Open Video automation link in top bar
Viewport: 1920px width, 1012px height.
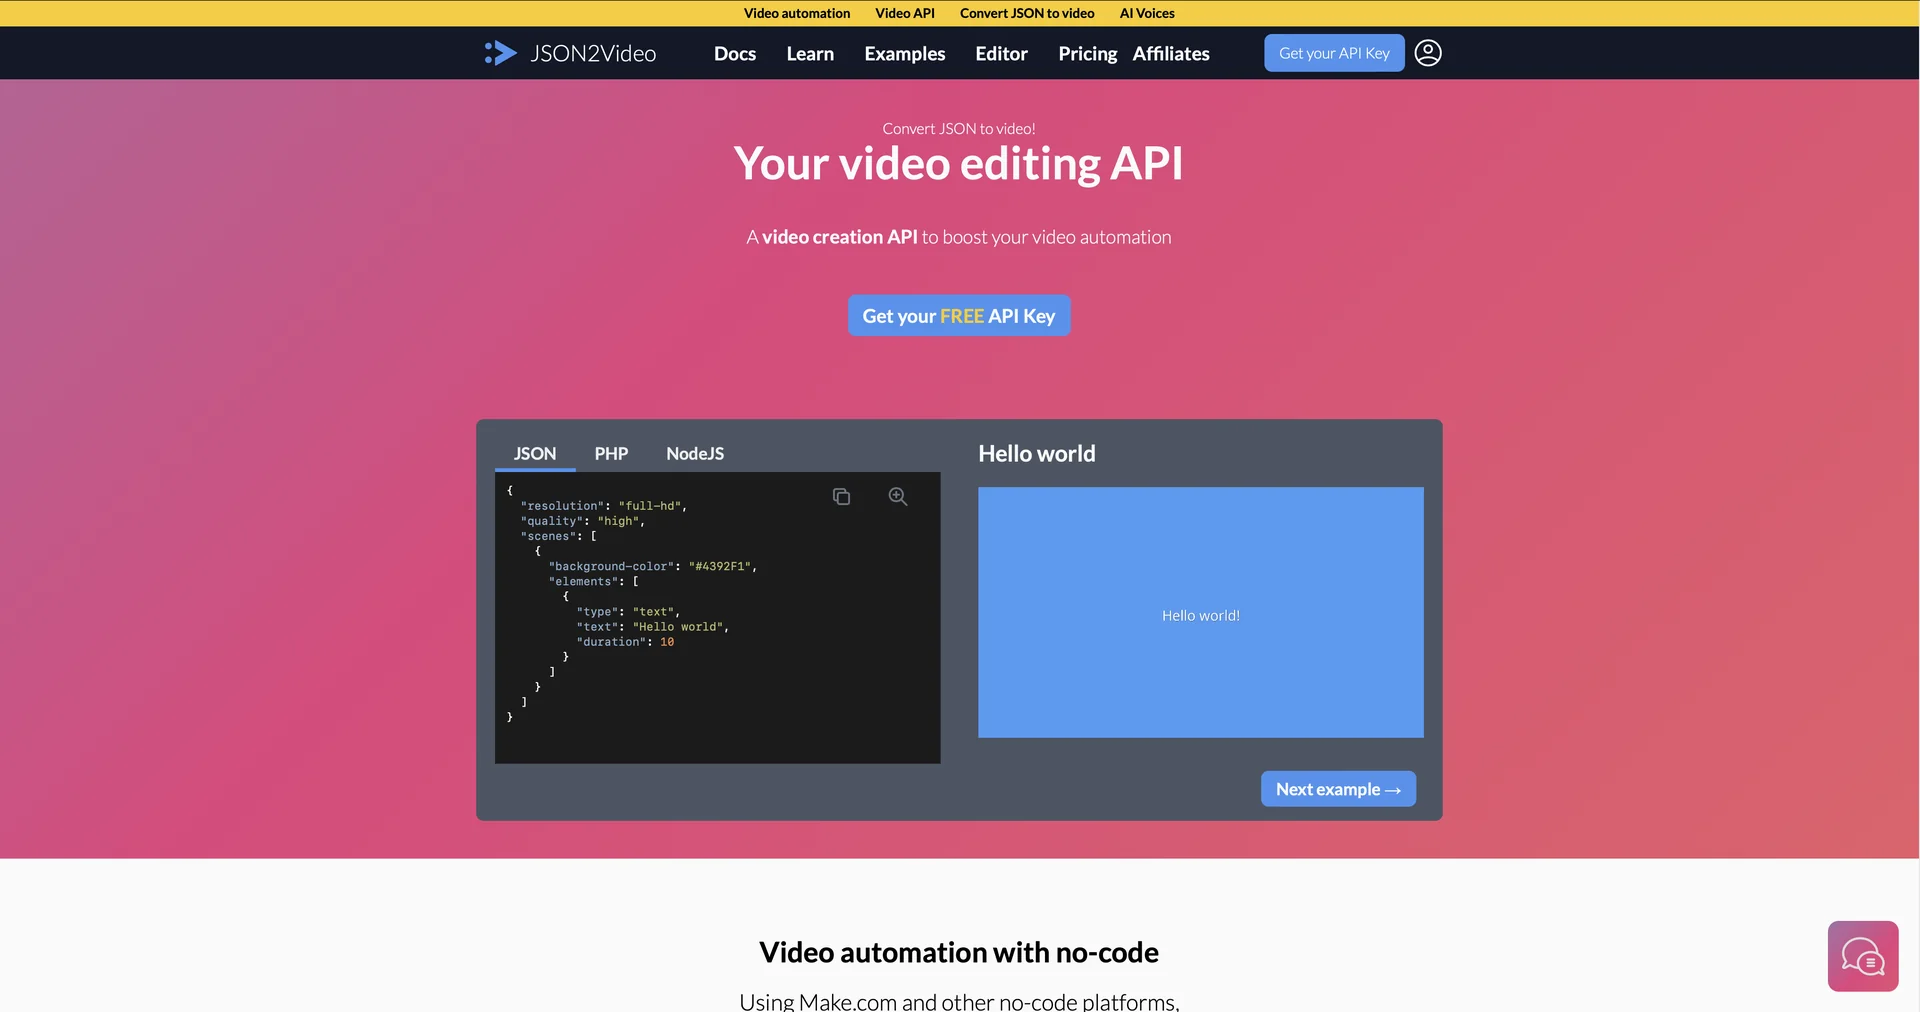point(797,13)
